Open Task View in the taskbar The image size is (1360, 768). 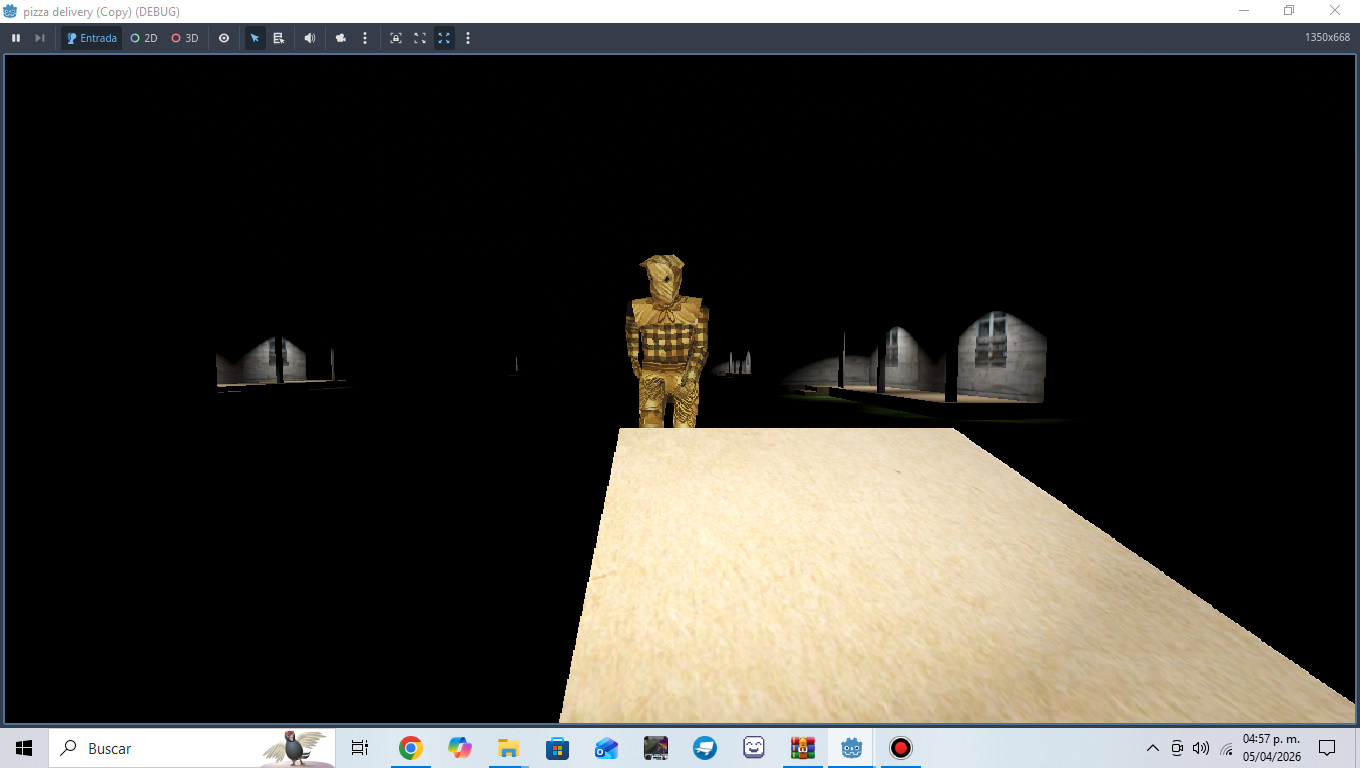(360, 748)
